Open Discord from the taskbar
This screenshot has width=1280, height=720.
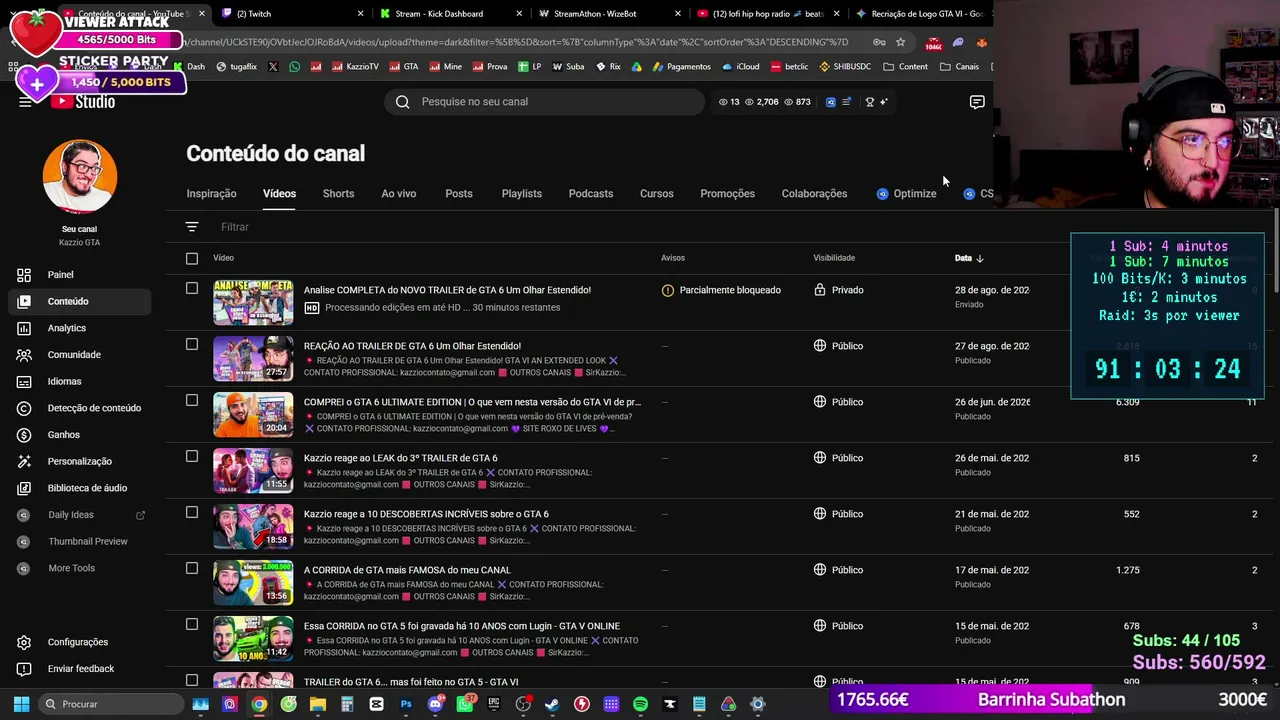pyautogui.click(x=435, y=704)
